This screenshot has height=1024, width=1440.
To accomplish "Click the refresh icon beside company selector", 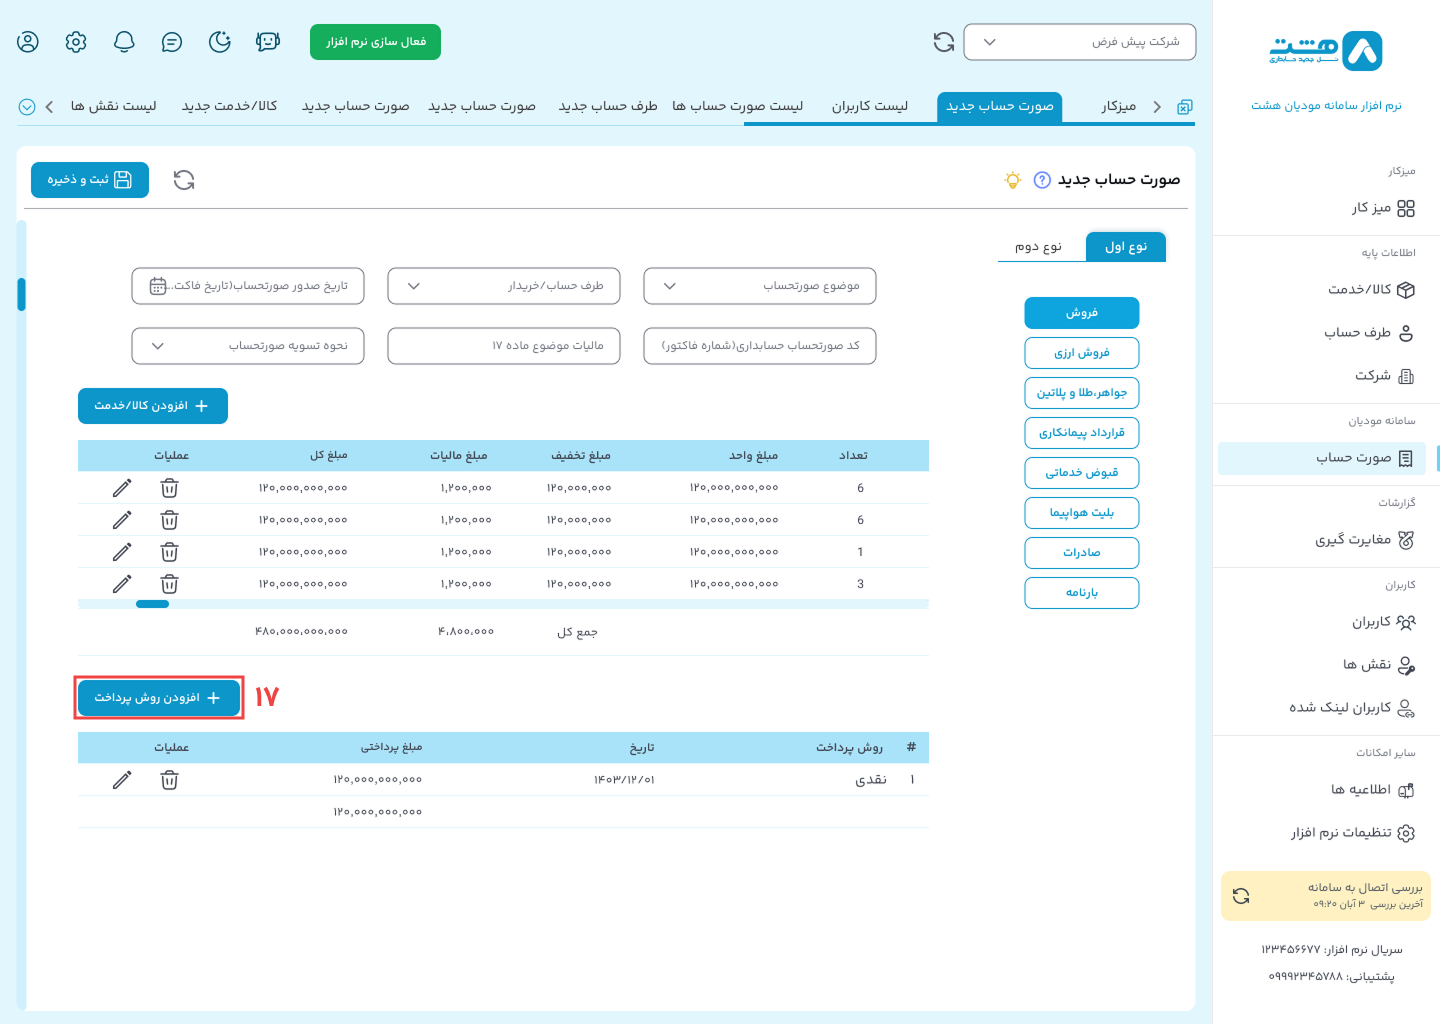I will [x=943, y=42].
